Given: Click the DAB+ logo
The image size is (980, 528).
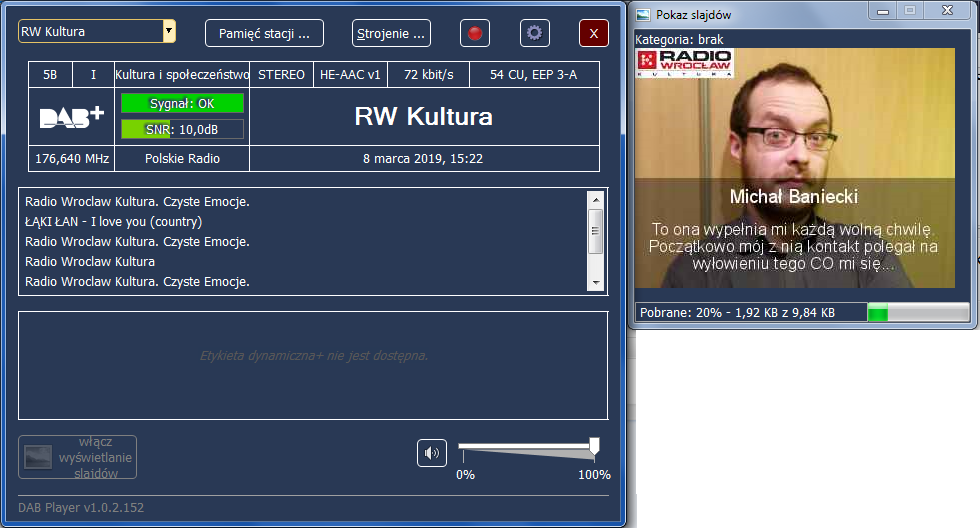Looking at the screenshot, I should (x=72, y=116).
